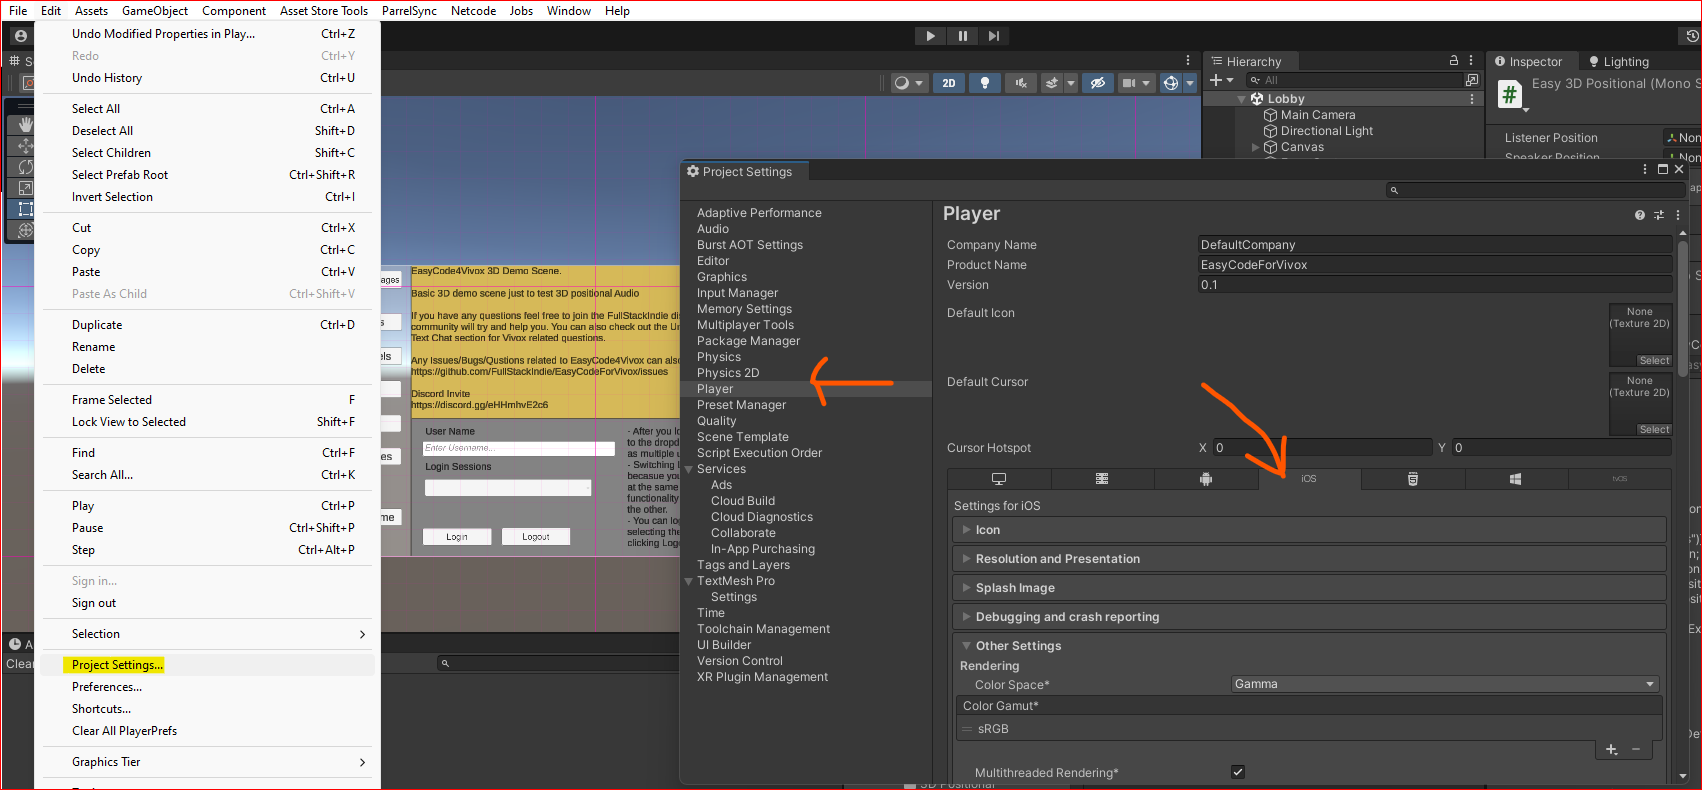This screenshot has height=790, width=1702.
Task: Click Select button under Default Icon
Action: tap(1653, 360)
